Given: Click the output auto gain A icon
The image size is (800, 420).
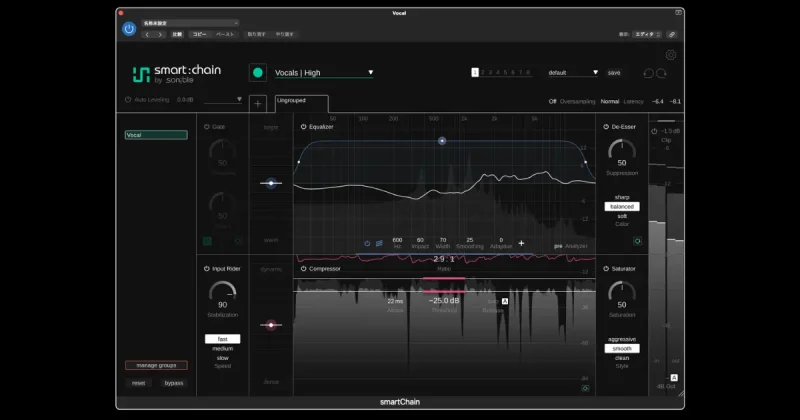Looking at the screenshot, I should point(674,378).
